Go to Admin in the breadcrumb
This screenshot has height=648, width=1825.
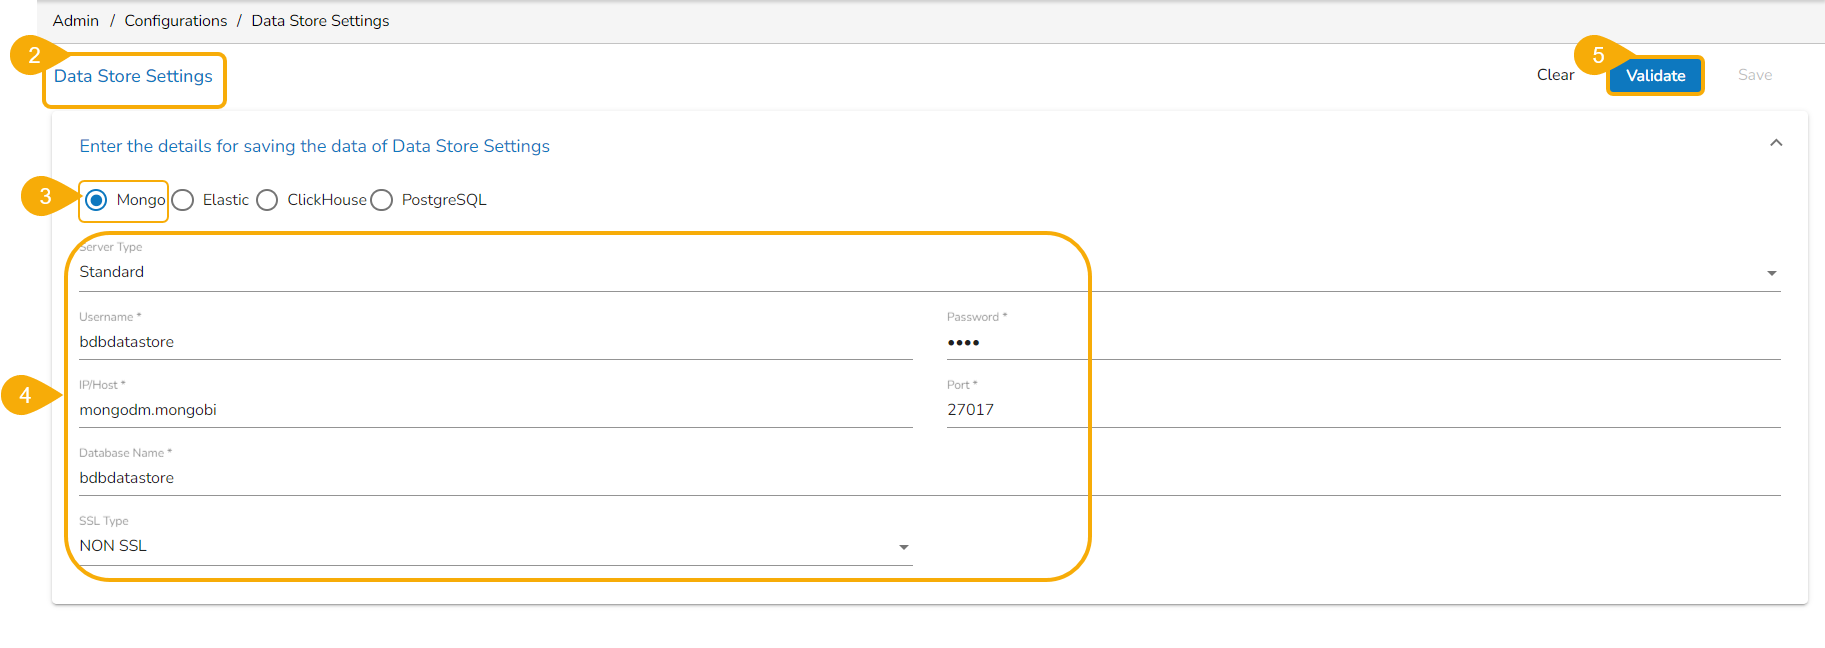tap(76, 21)
